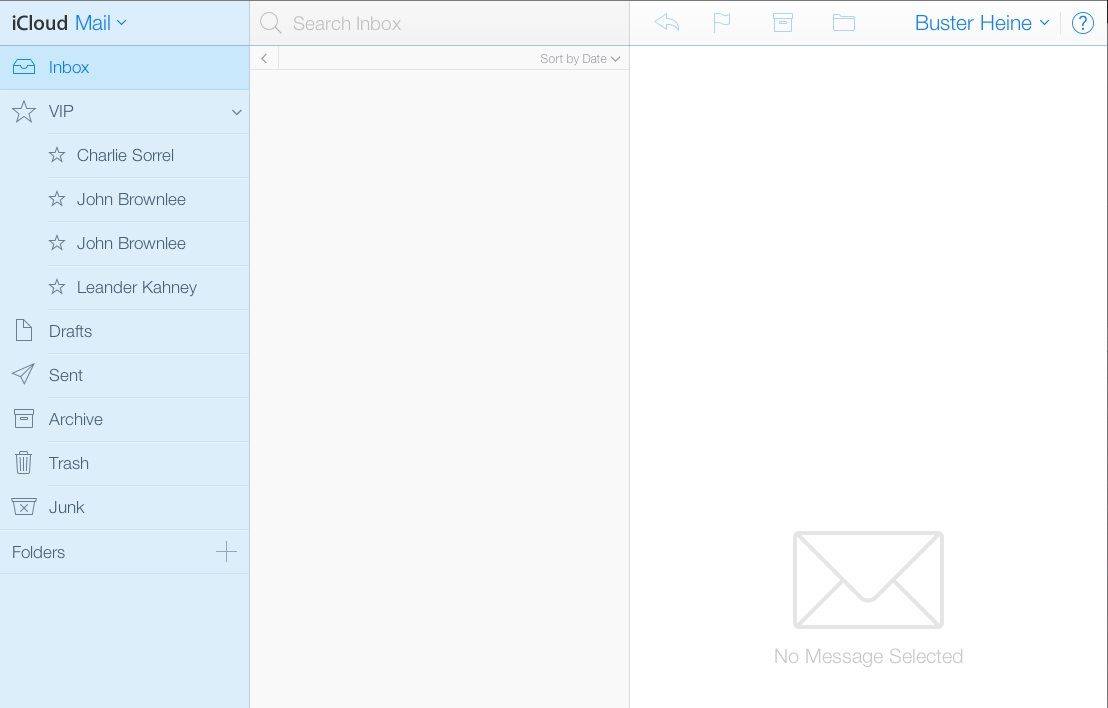Open the Sent mailbox
The width and height of the screenshot is (1108, 708).
coord(66,375)
